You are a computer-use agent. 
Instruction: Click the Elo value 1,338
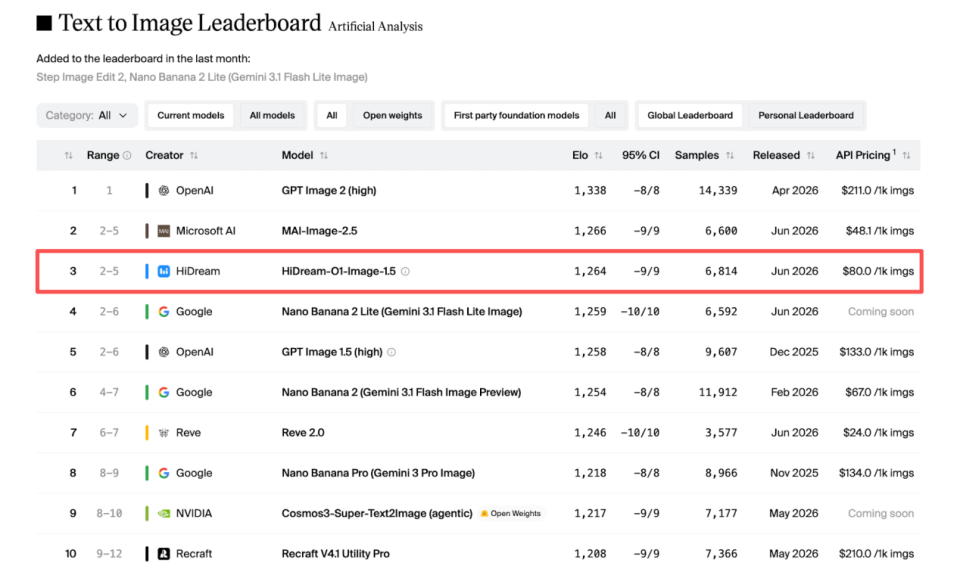pyautogui.click(x=590, y=190)
